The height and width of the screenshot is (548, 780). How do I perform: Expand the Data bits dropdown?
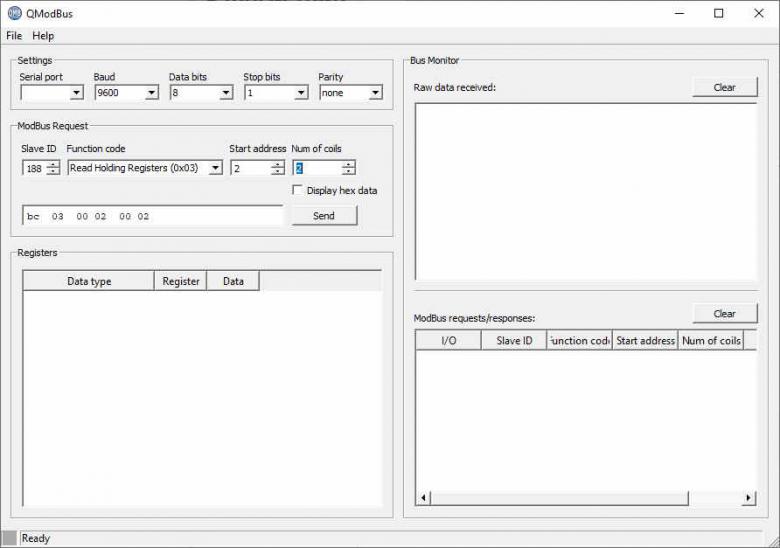click(226, 92)
